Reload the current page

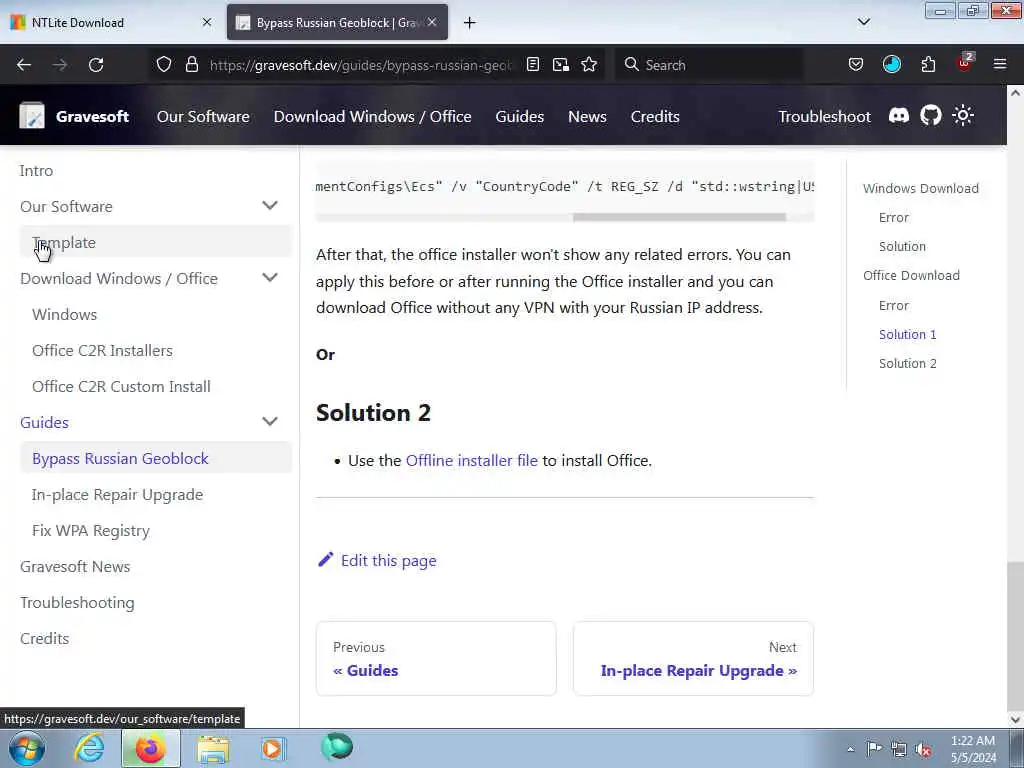tap(96, 65)
